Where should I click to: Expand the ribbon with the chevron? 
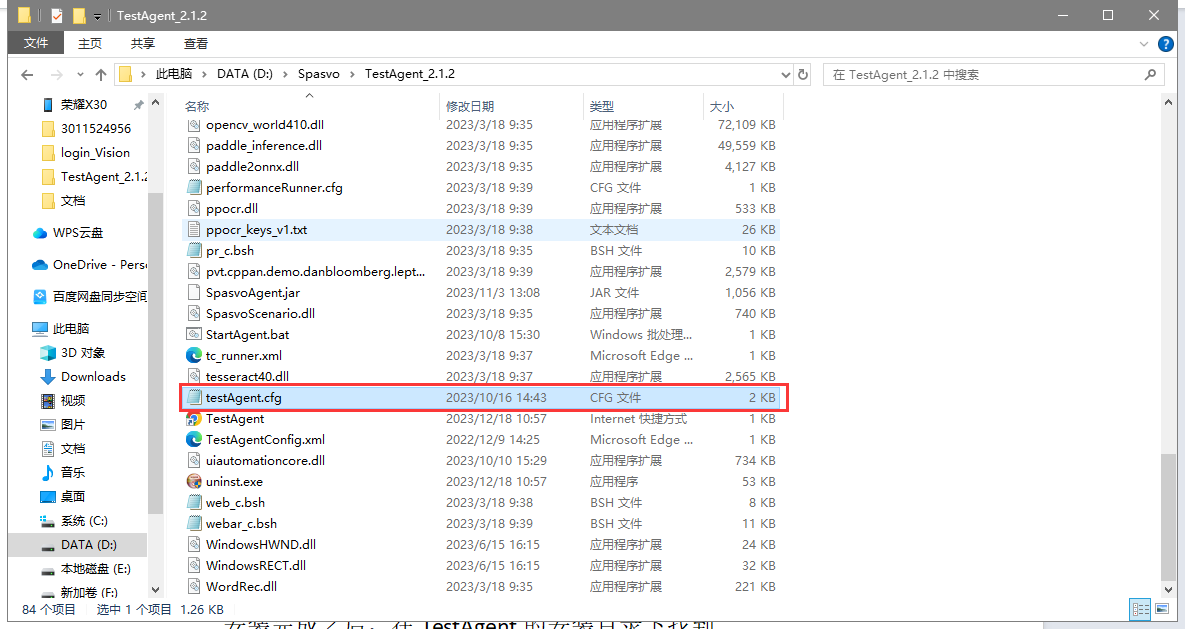(1144, 44)
